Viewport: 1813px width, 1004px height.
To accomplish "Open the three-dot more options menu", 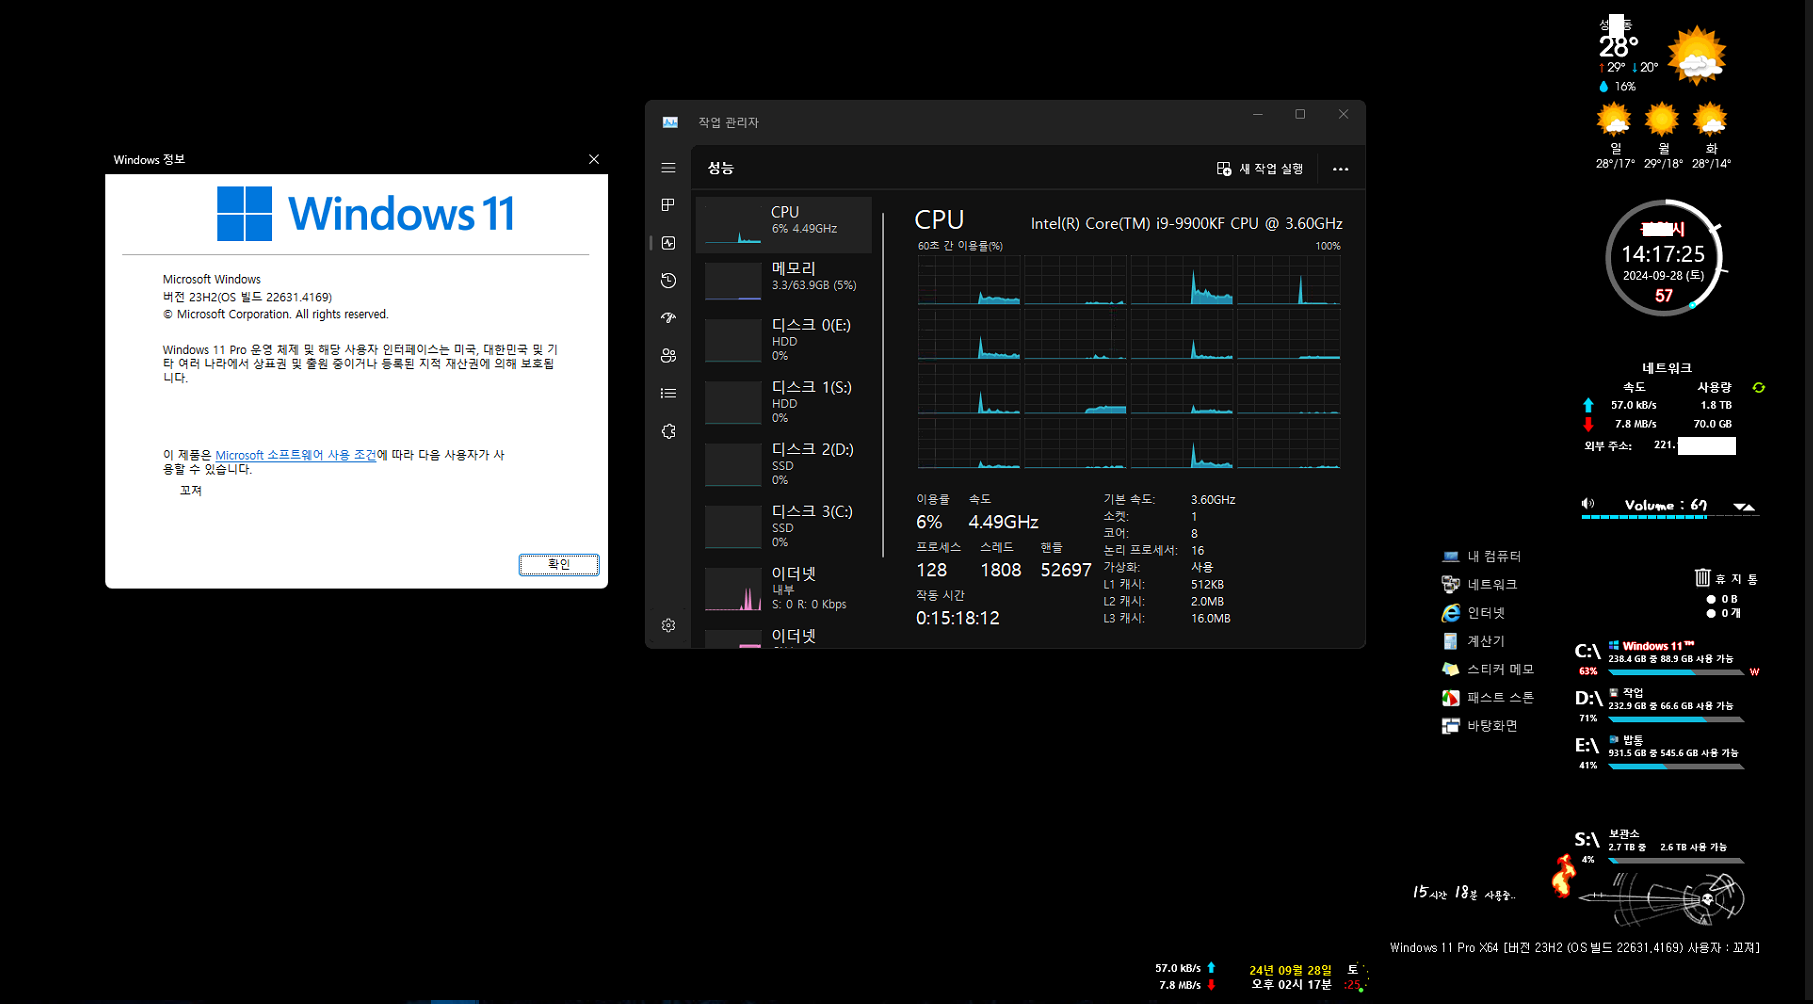I will pyautogui.click(x=1341, y=169).
